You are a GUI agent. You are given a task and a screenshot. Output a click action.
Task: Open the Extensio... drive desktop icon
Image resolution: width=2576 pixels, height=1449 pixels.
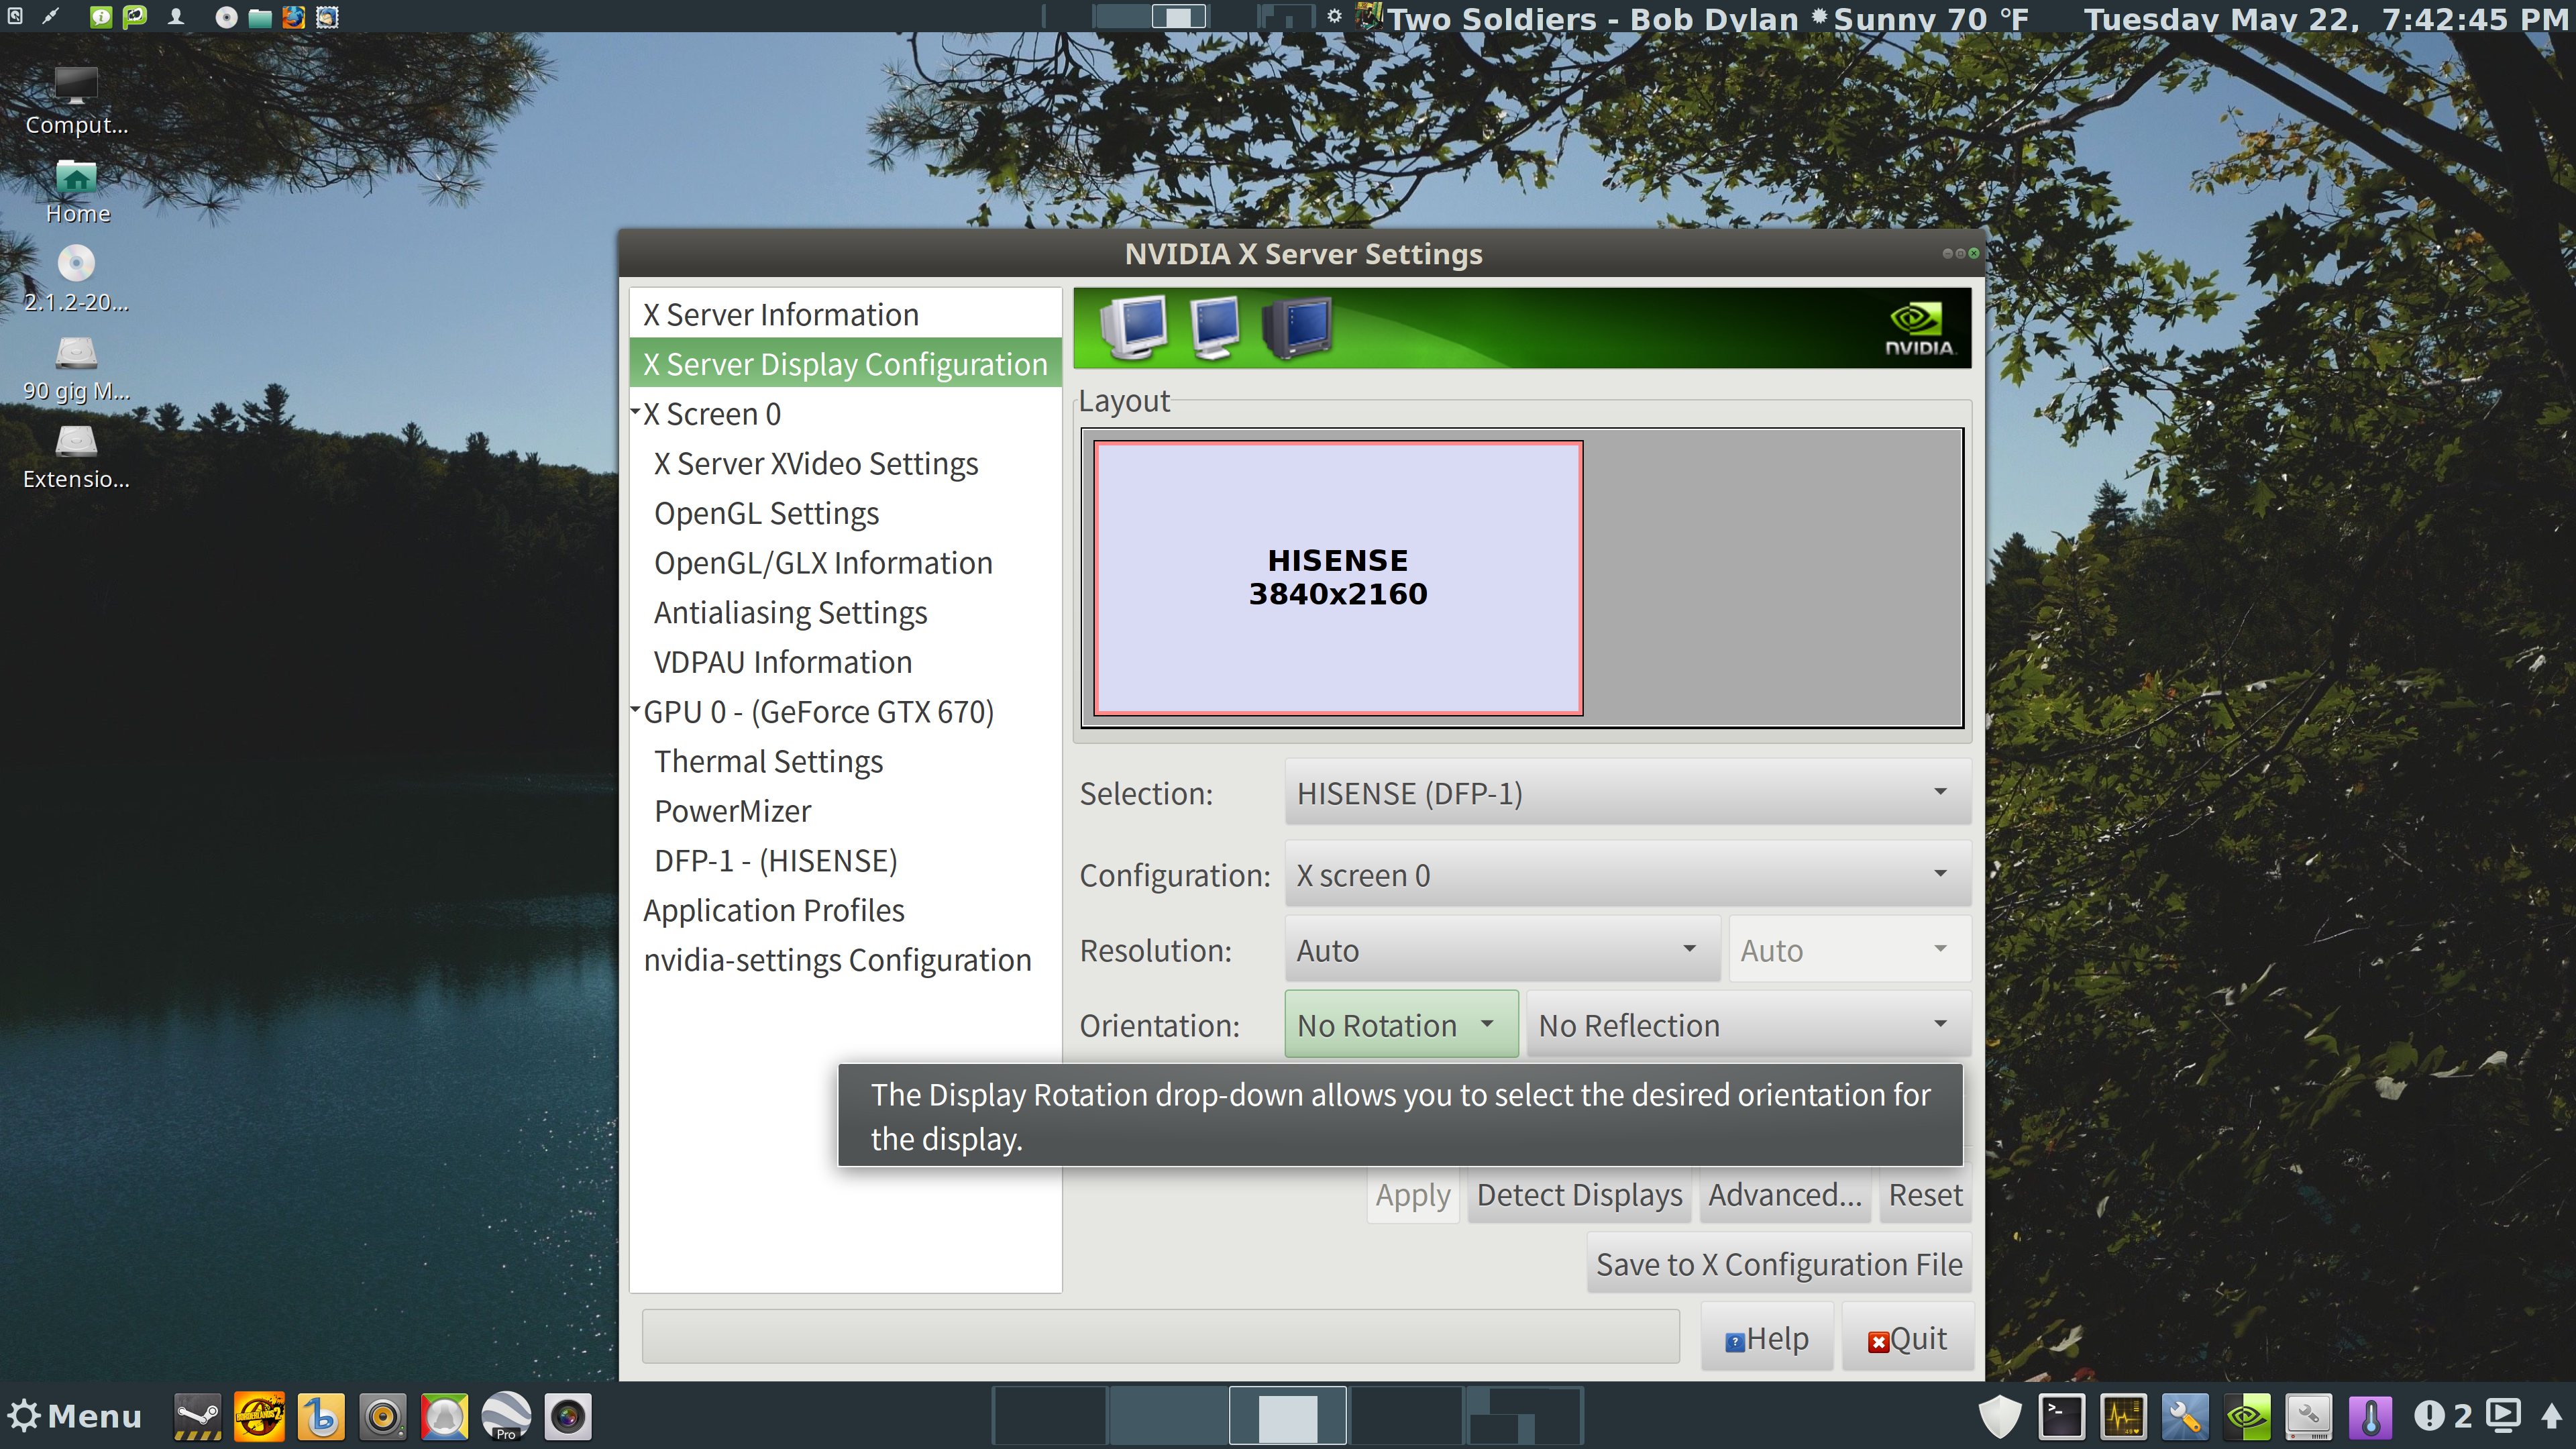(x=76, y=457)
